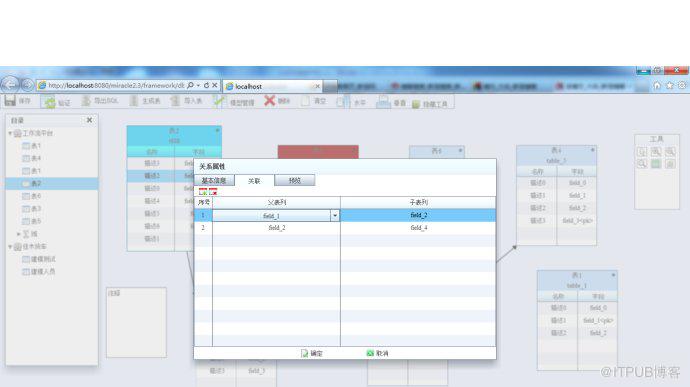Select the red table block on canvas

click(x=318, y=151)
